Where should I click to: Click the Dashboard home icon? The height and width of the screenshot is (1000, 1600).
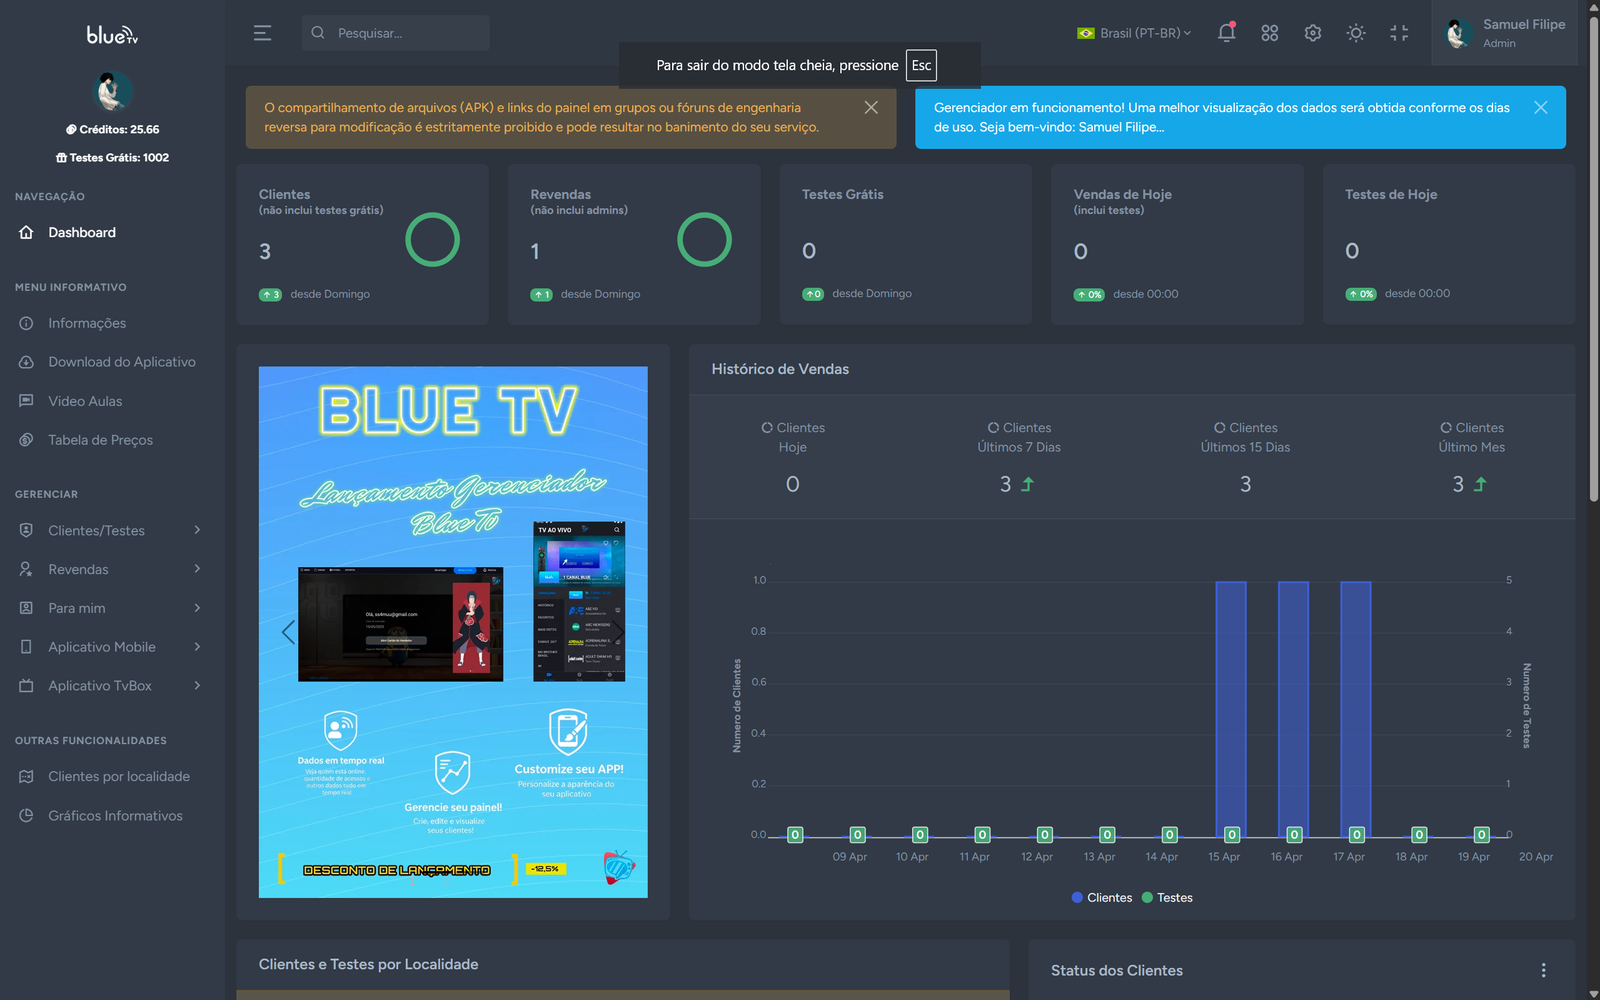(26, 232)
